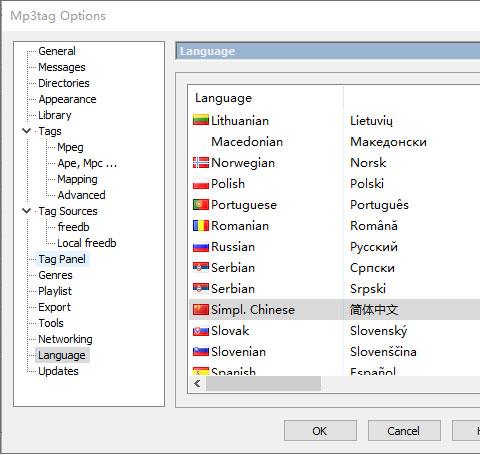480x454 pixels.
Task: Click the Norwegian flag icon
Action: [x=201, y=163]
